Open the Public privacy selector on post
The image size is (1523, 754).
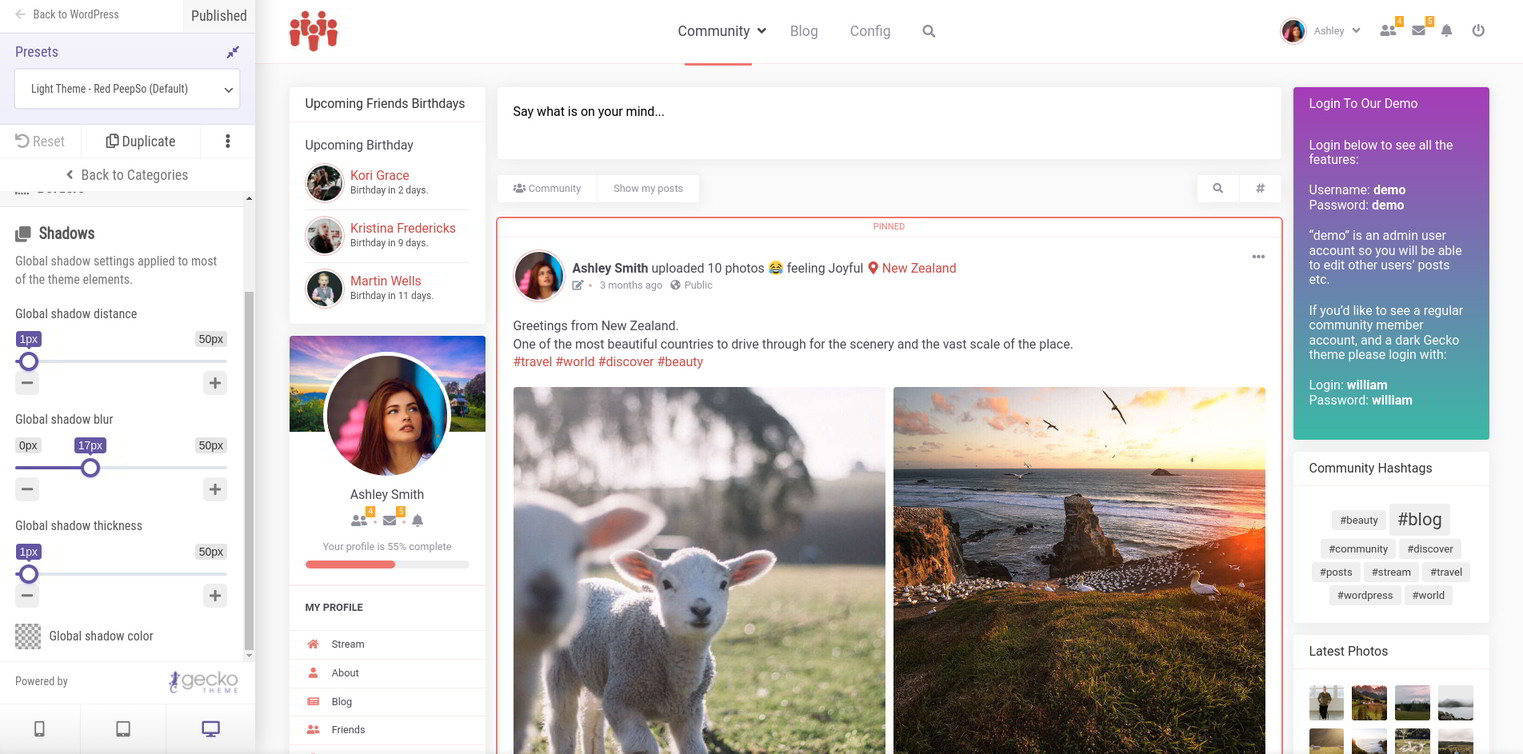pos(691,285)
